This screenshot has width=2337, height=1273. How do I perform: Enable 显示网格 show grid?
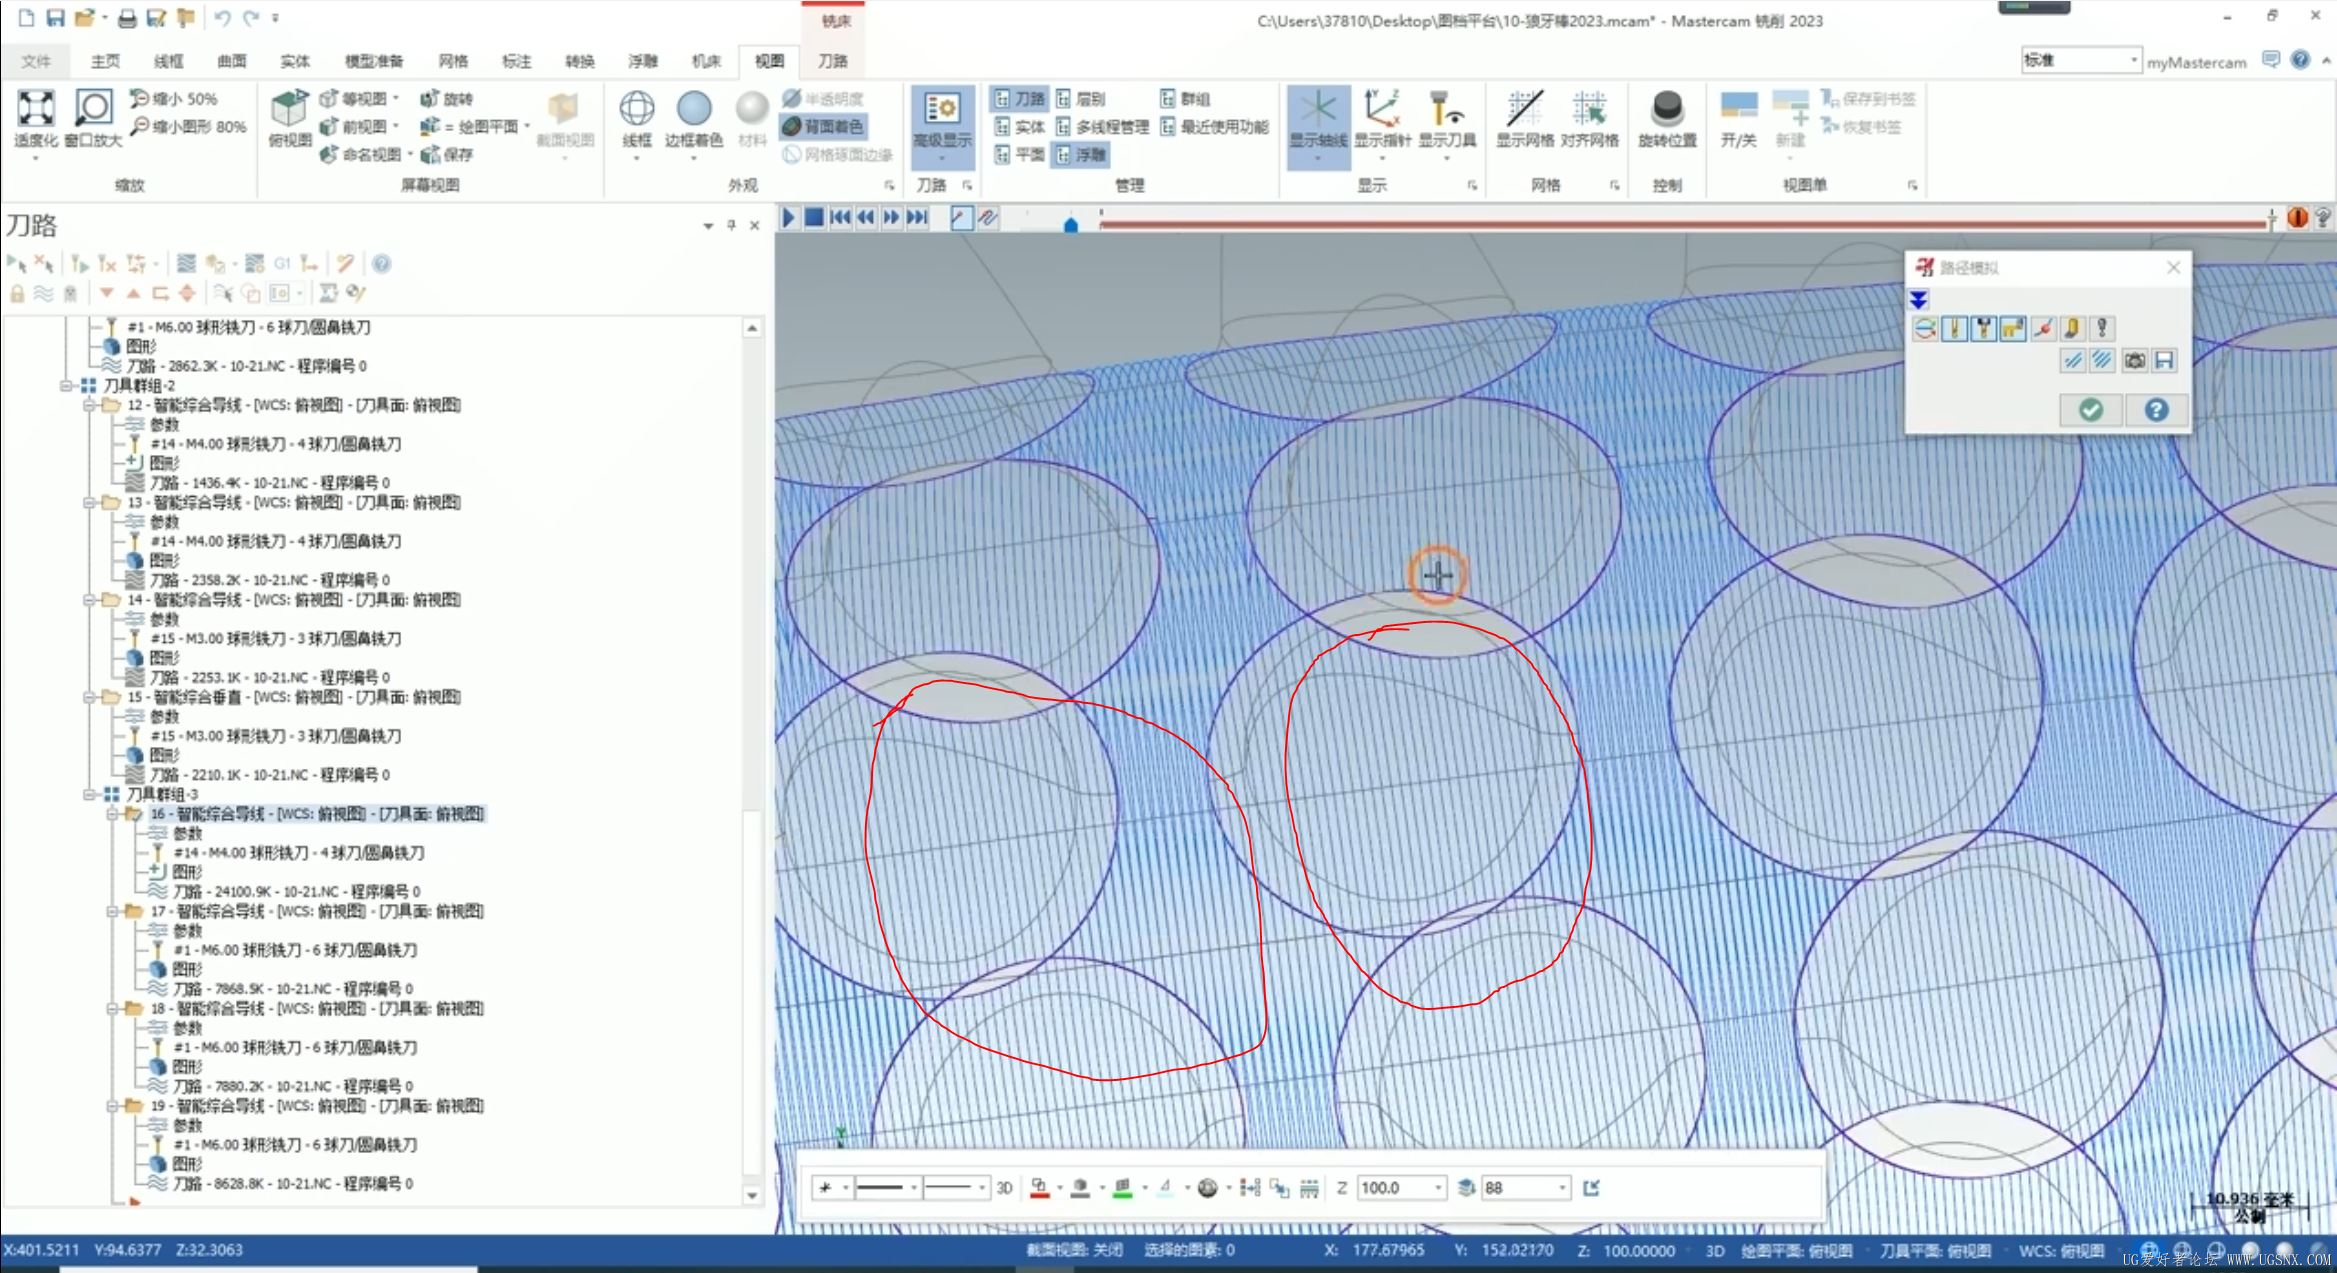[1524, 118]
